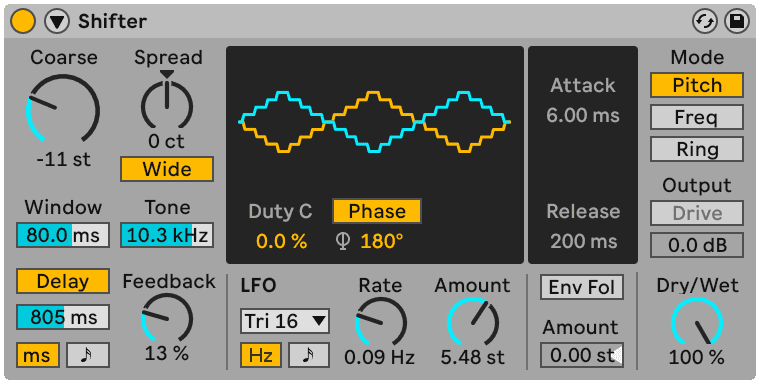Click the Release 200 ms value
Image resolution: width=760 pixels, height=384 pixels.
coord(583,241)
